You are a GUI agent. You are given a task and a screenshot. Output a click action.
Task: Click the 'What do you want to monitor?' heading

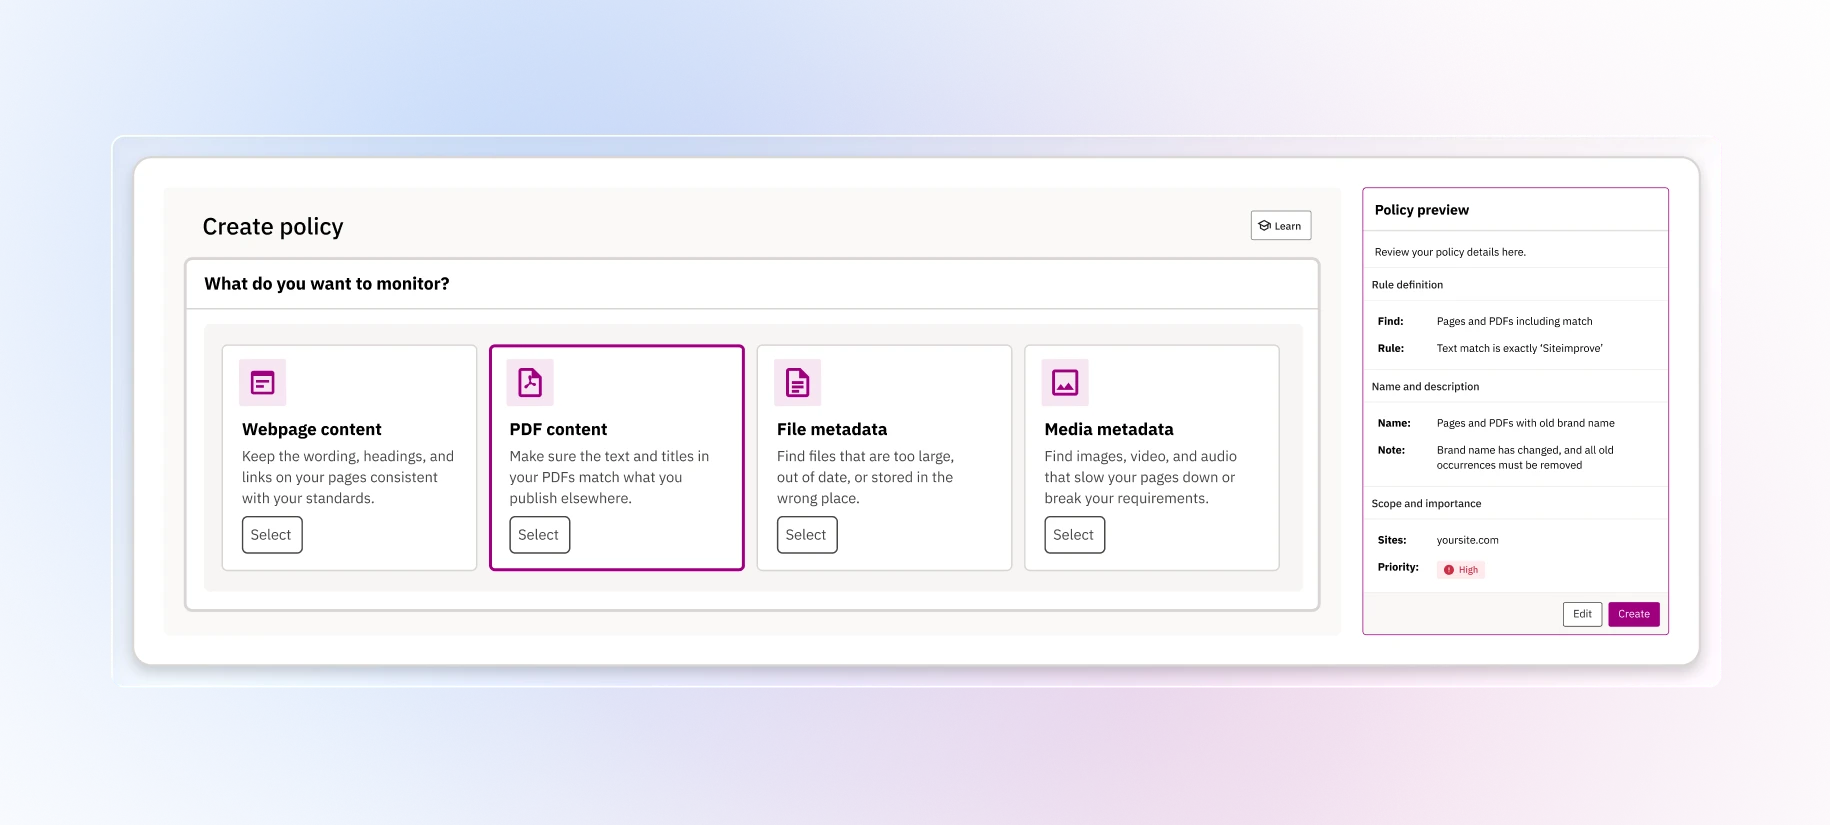pyautogui.click(x=327, y=284)
